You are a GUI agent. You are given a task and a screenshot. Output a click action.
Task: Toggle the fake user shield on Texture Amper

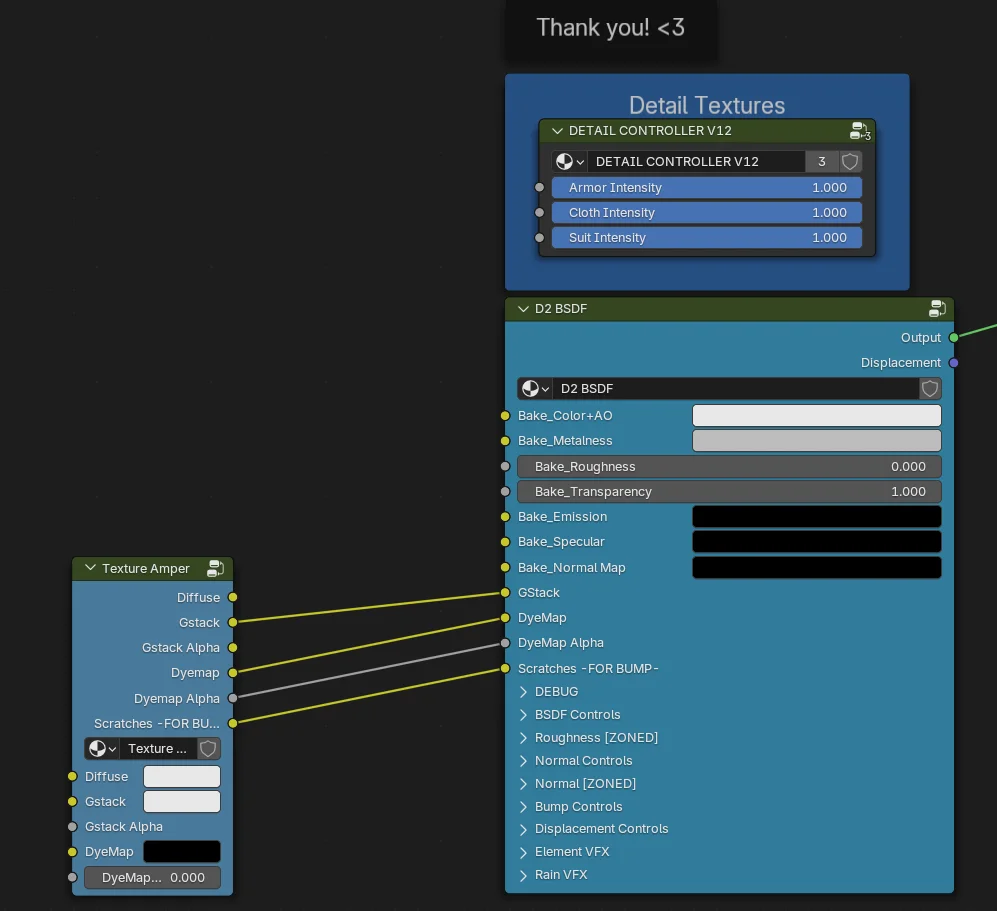[207, 748]
